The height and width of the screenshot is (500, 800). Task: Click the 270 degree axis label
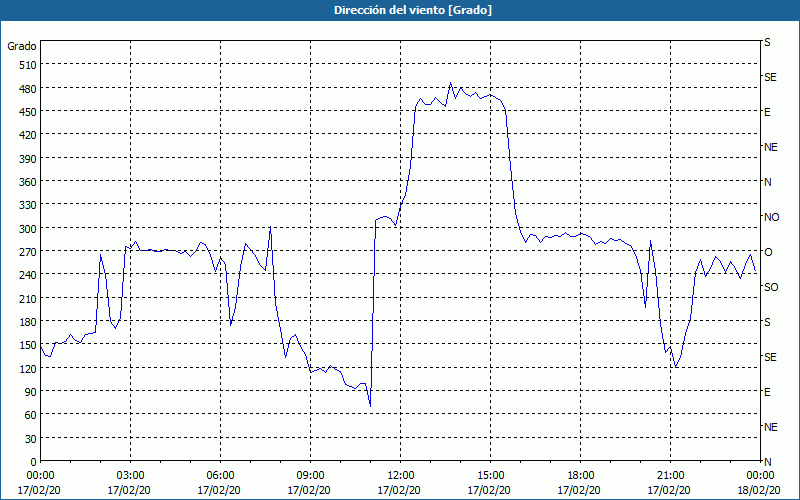point(29,252)
